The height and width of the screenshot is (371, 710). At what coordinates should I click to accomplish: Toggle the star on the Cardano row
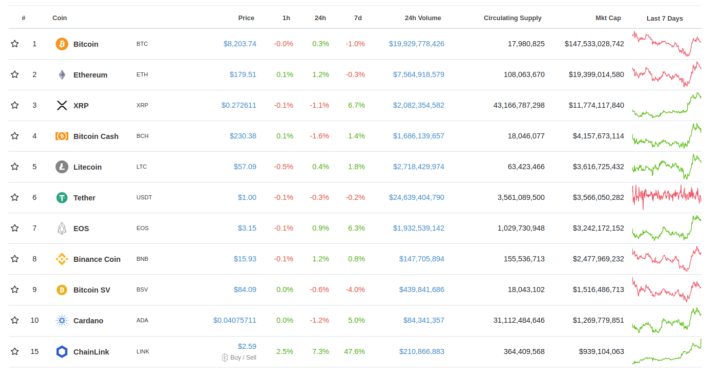pos(15,320)
